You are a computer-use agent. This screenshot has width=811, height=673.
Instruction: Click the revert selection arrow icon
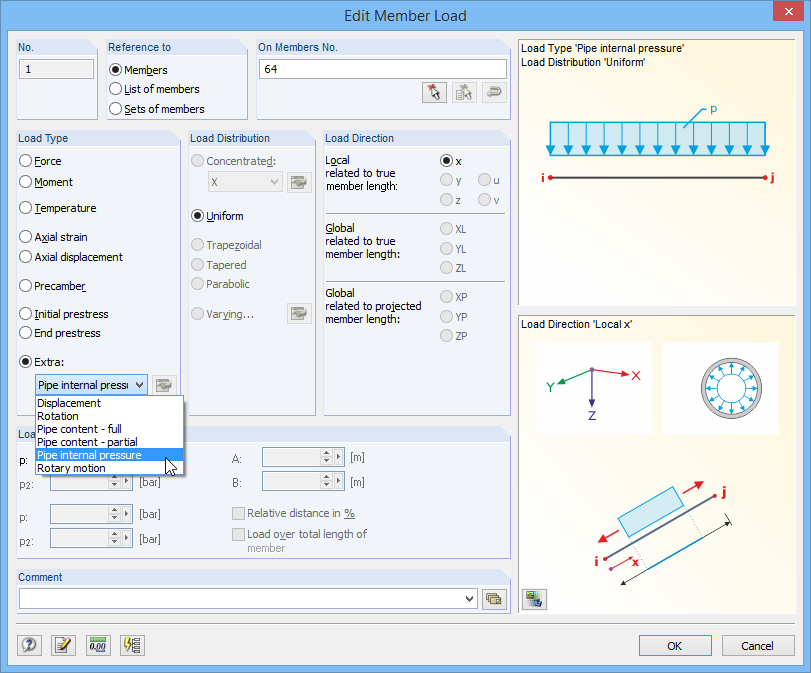494,92
